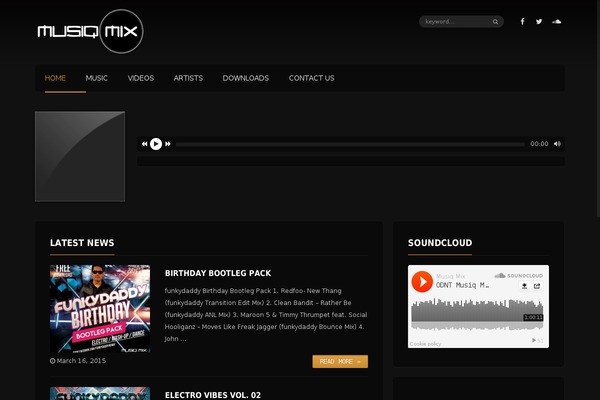This screenshot has height=400, width=600.
Task: Skip to next track in player
Action: coord(168,144)
